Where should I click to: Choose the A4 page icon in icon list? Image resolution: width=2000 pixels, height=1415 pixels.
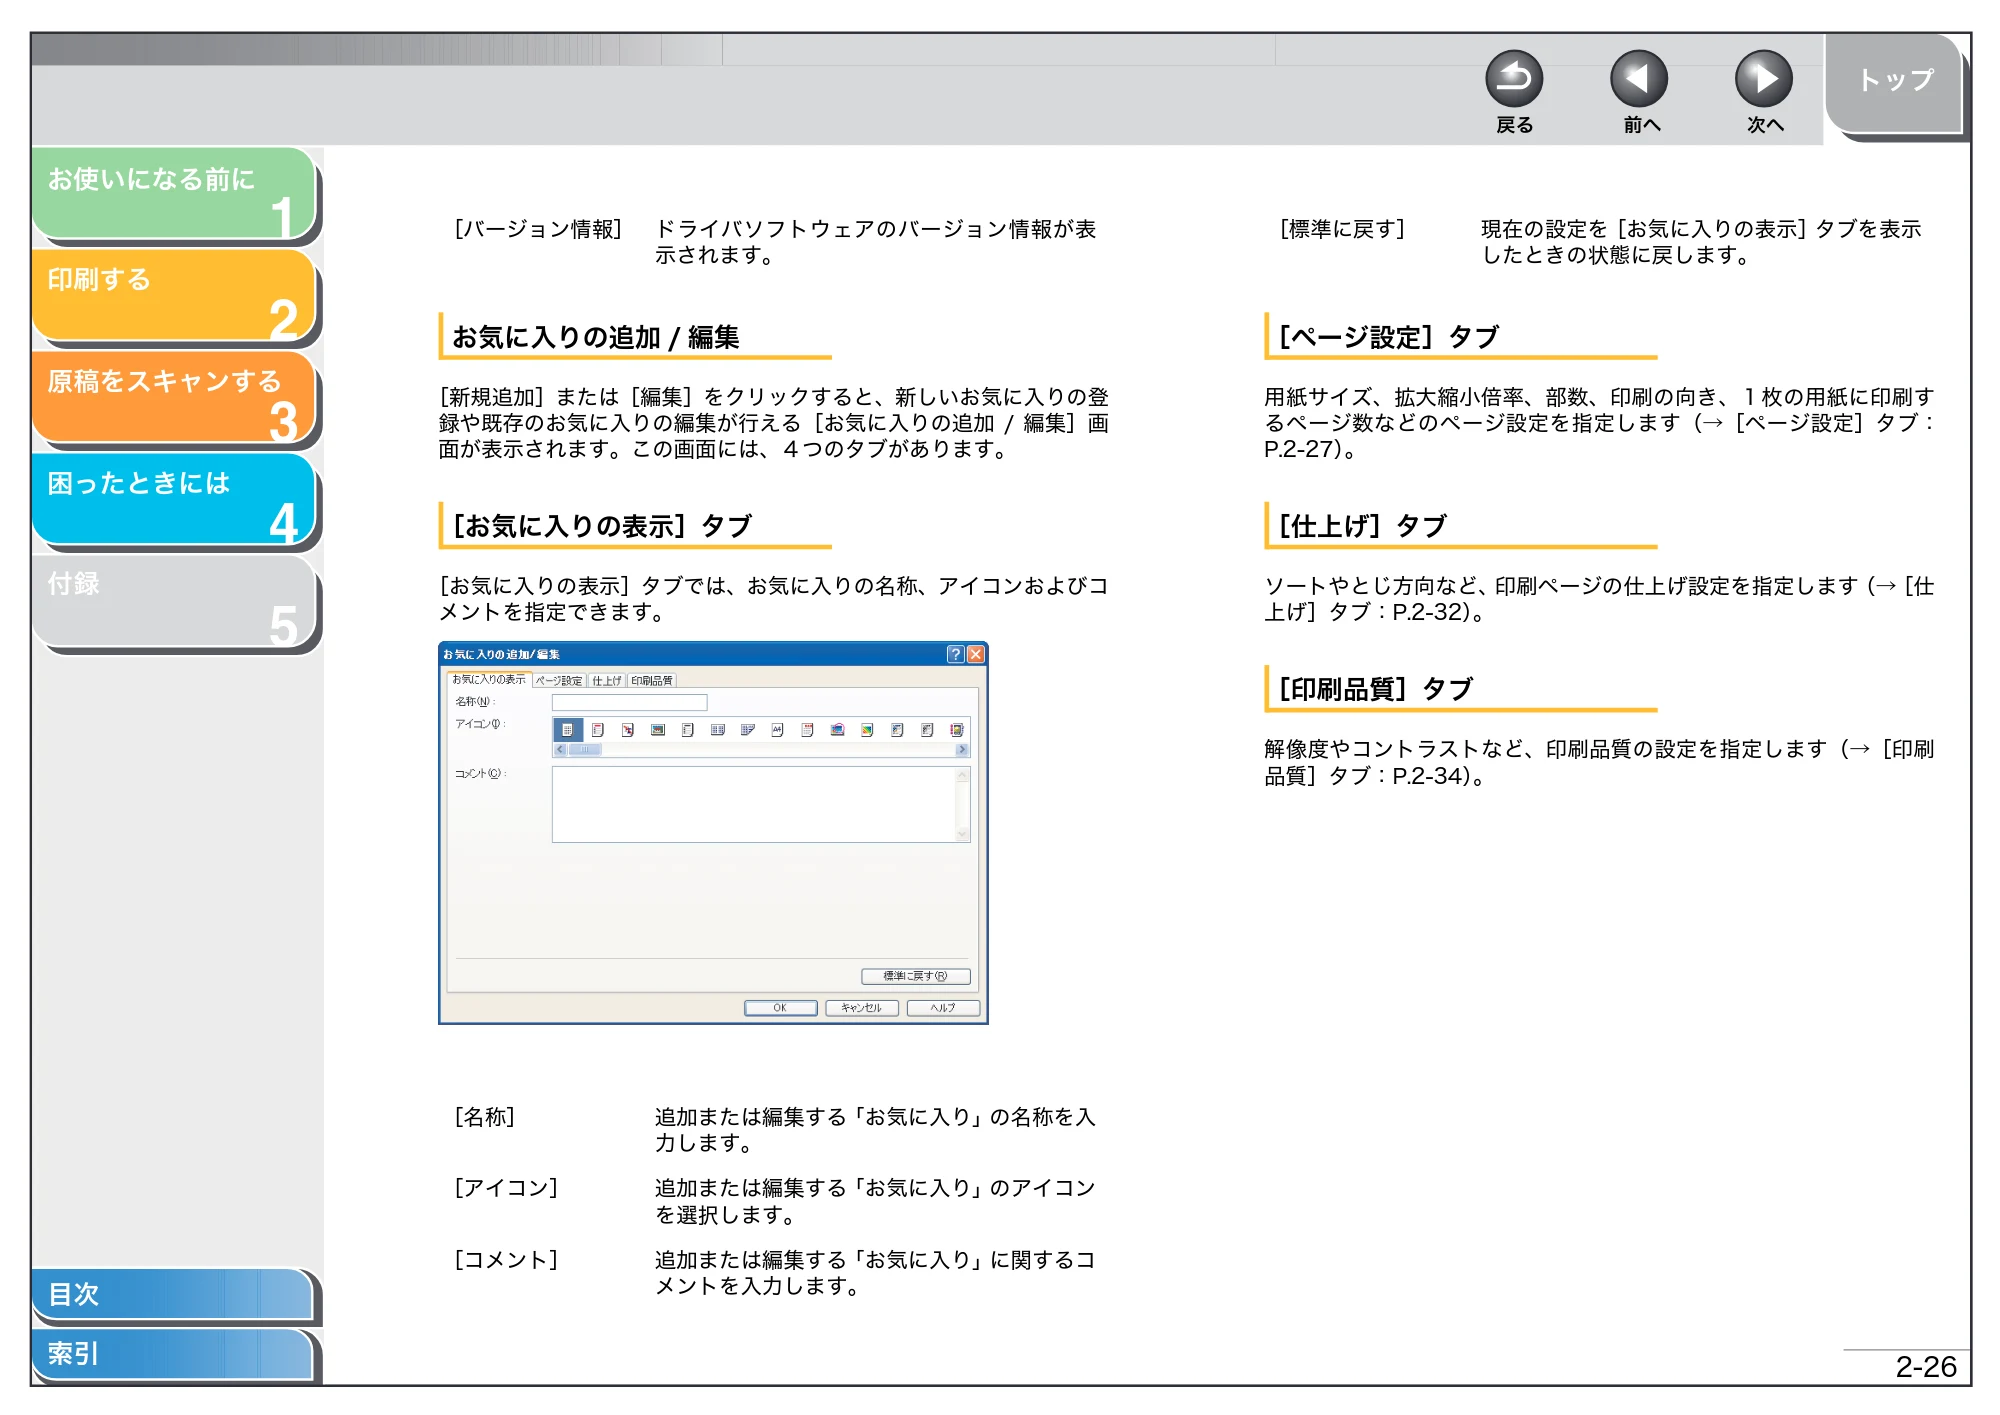(777, 729)
